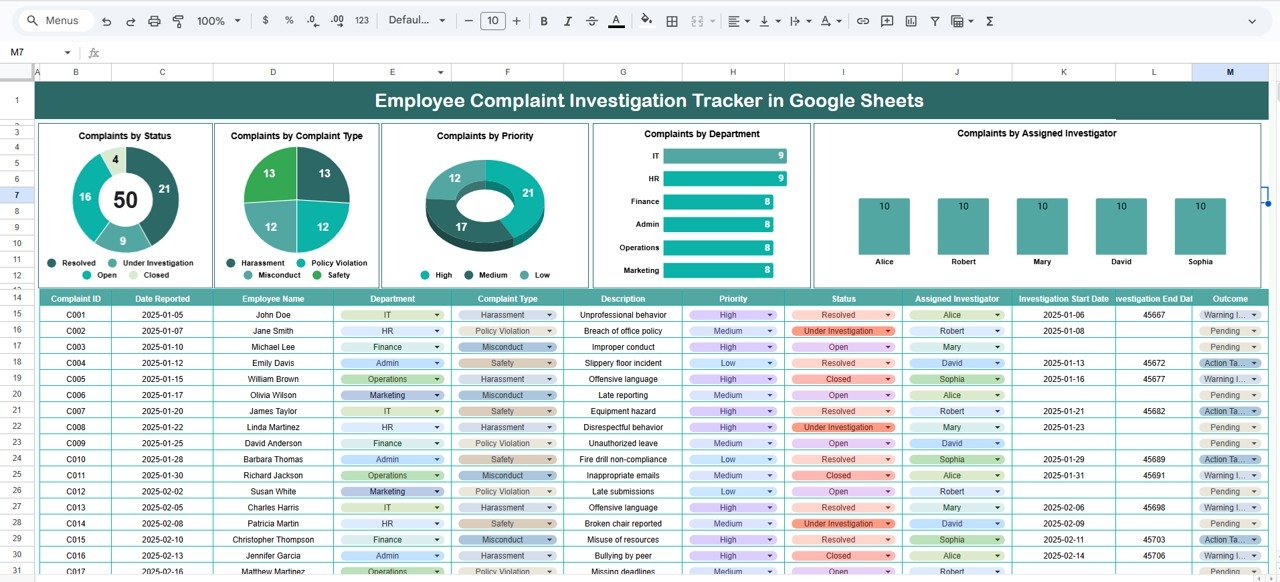
Task: Click the Undo icon
Action: point(106,20)
